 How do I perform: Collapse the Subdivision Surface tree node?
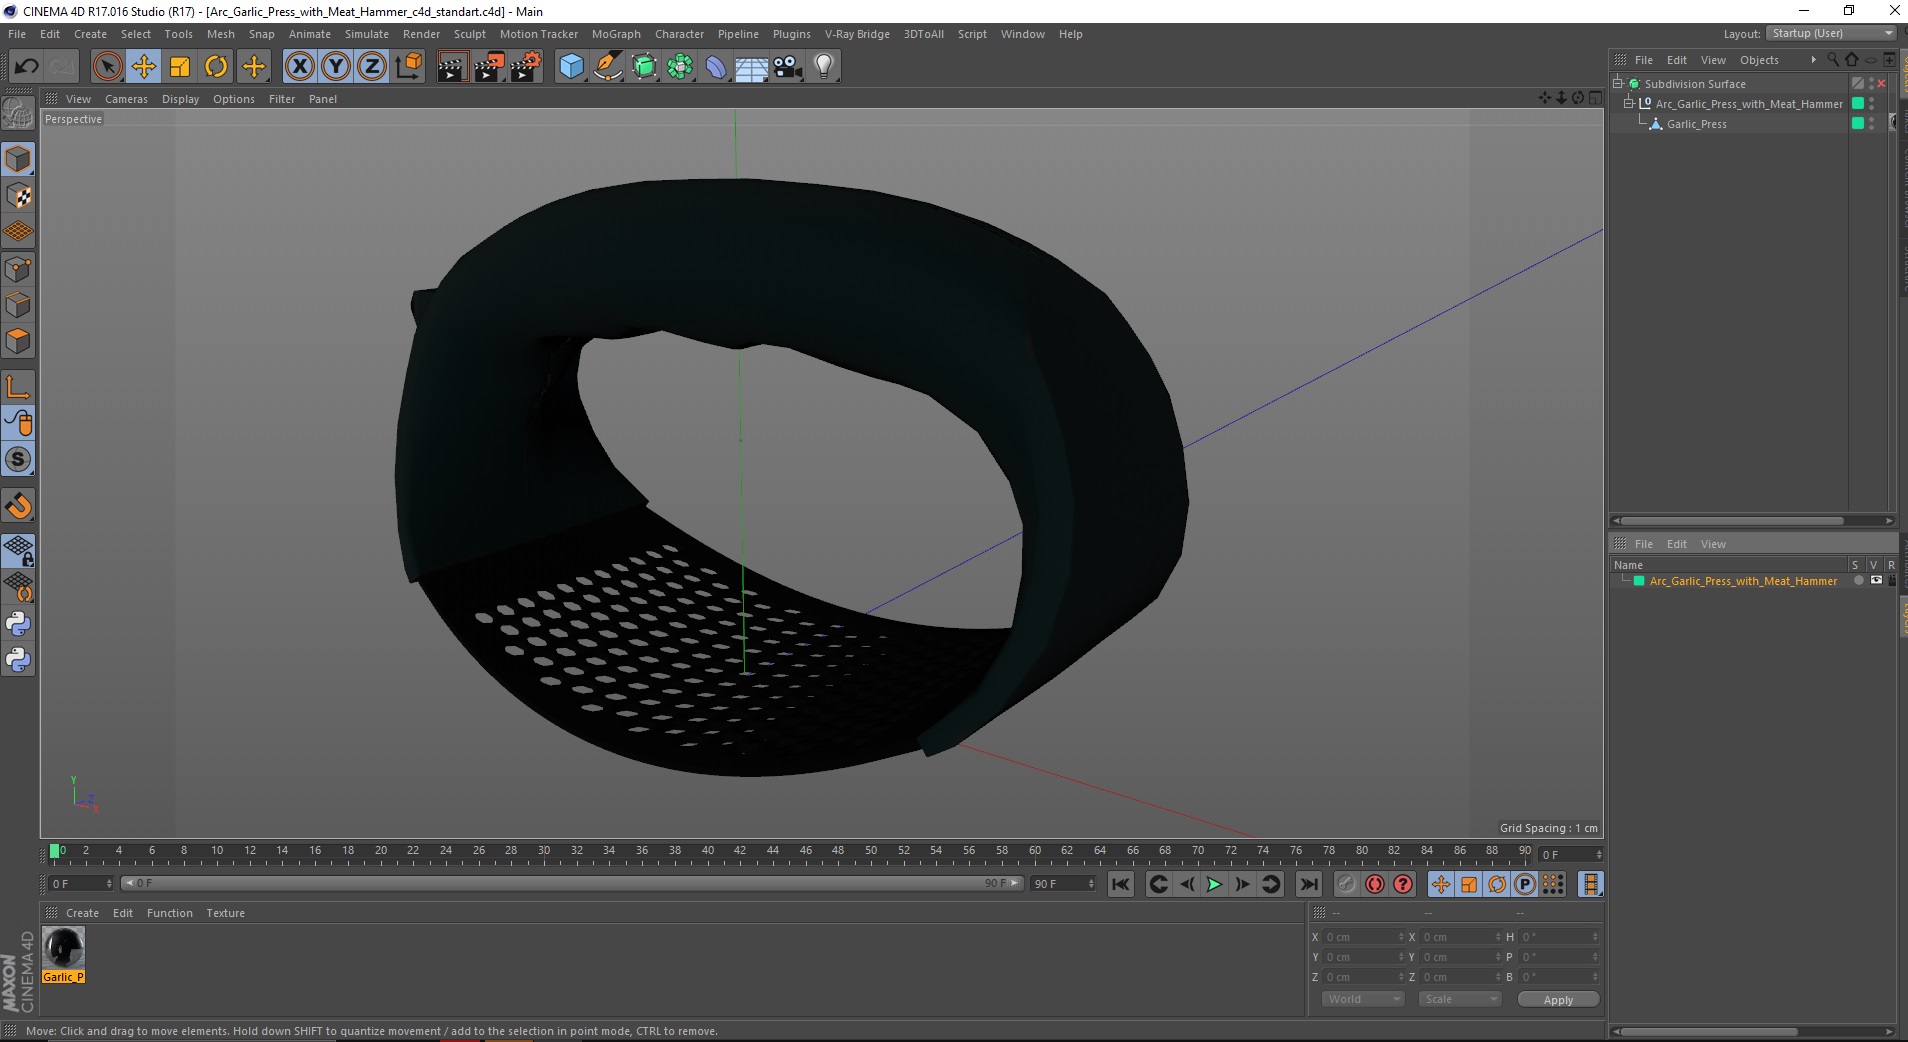tap(1617, 84)
